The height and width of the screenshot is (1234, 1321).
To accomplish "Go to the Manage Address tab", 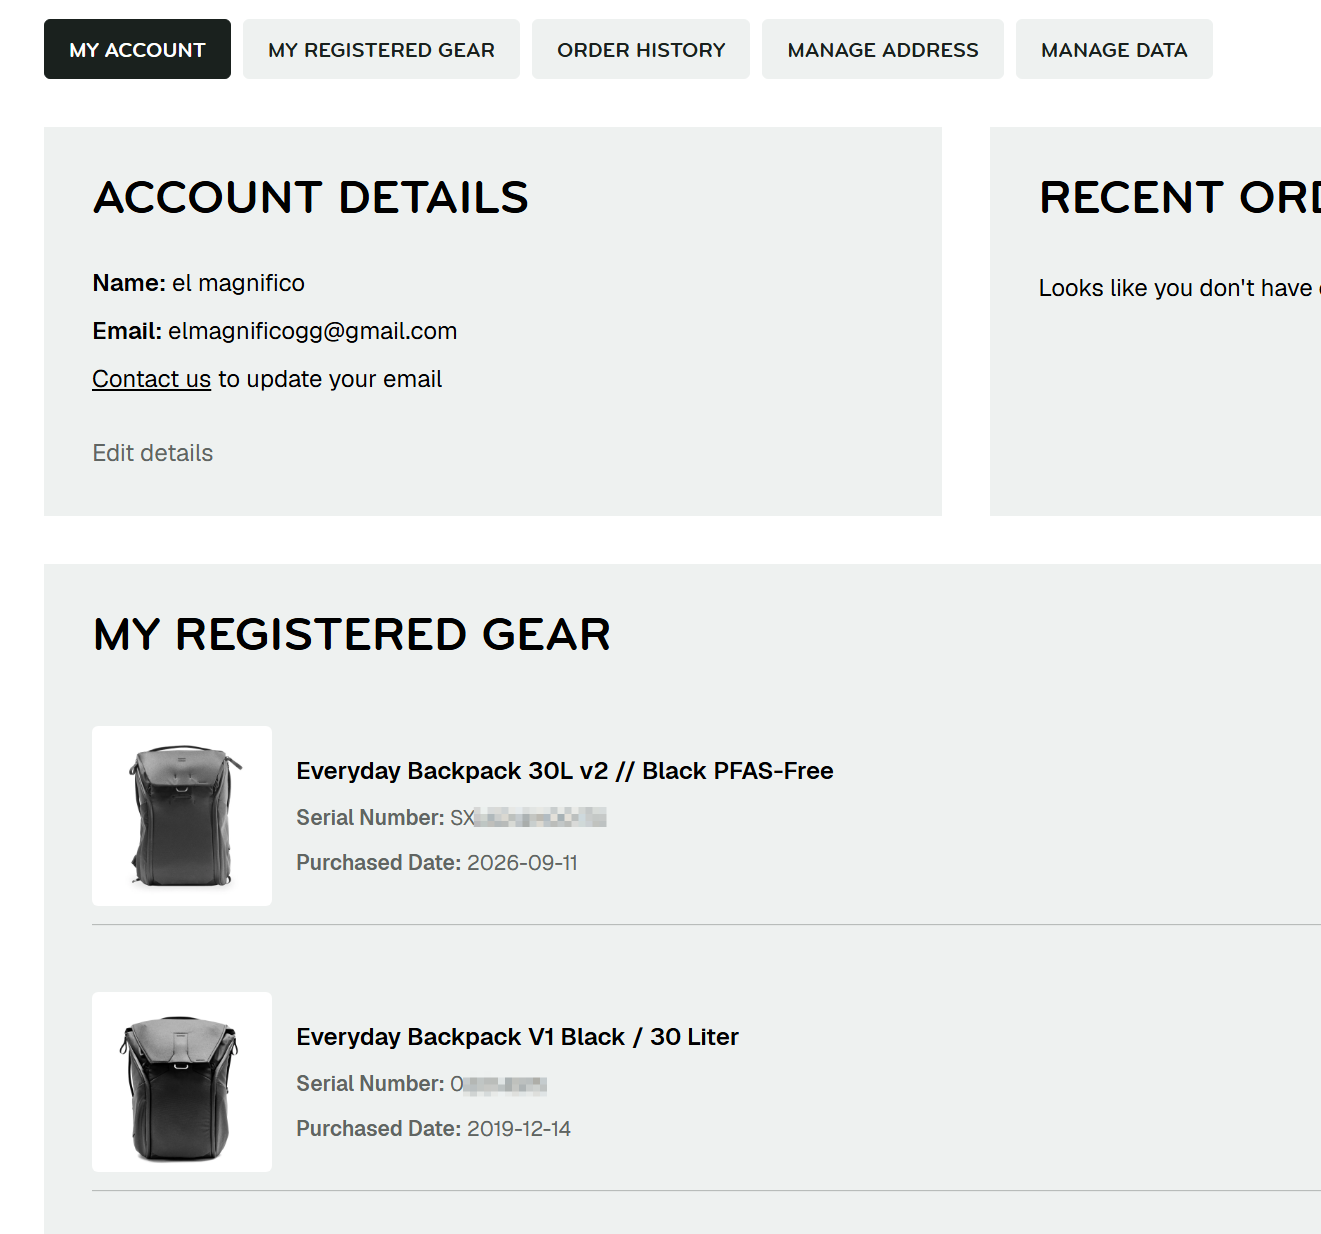I will click(x=883, y=49).
